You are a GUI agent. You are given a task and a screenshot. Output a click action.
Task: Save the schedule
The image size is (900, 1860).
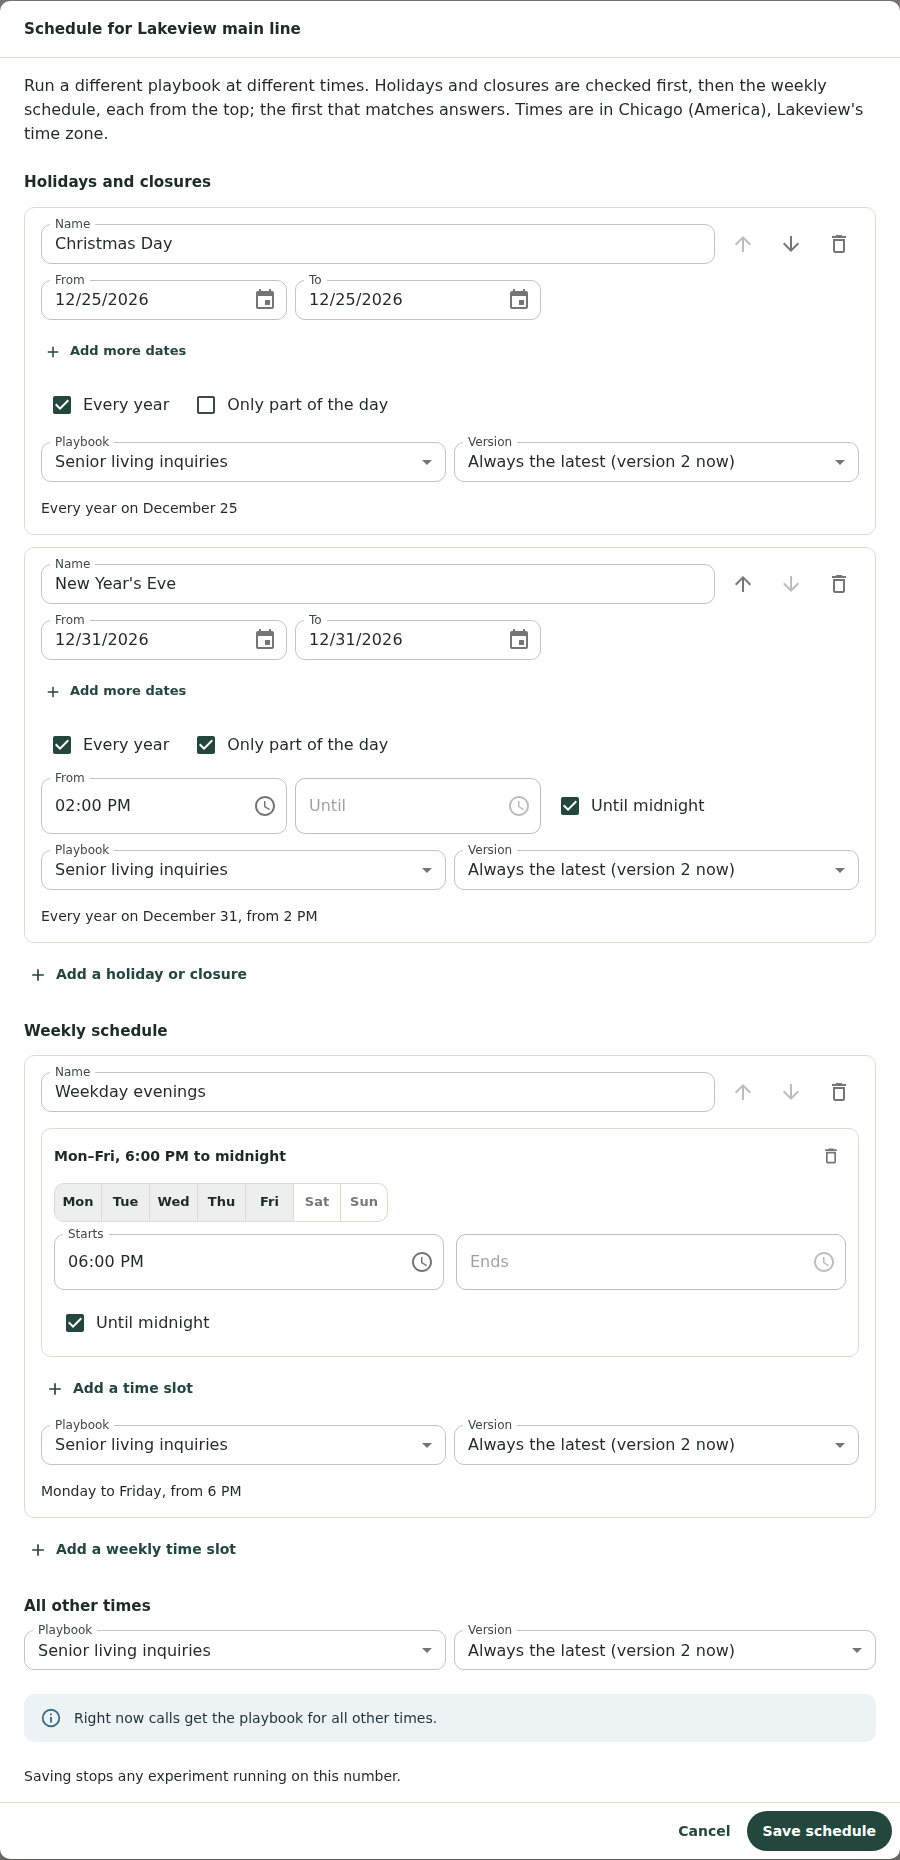click(819, 1831)
